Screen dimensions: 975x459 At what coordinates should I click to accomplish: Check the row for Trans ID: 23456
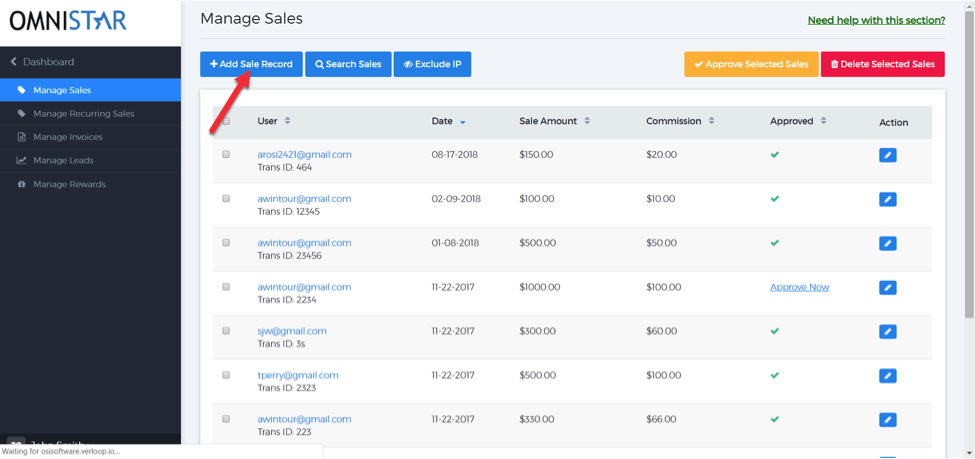(x=226, y=243)
